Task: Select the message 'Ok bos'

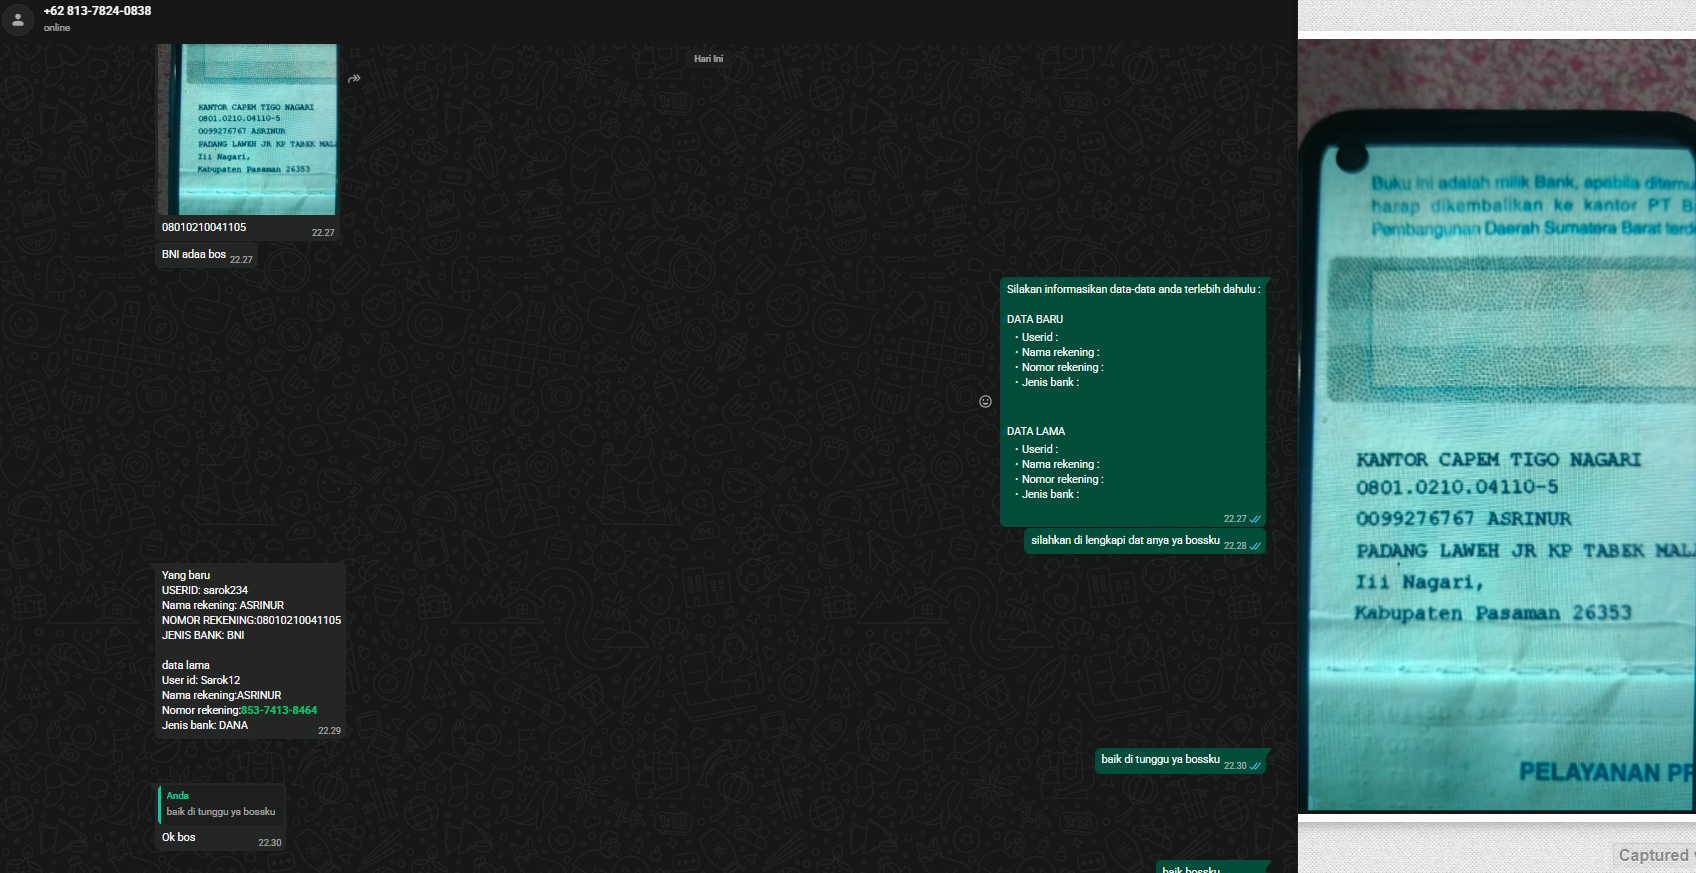Action: tap(179, 837)
